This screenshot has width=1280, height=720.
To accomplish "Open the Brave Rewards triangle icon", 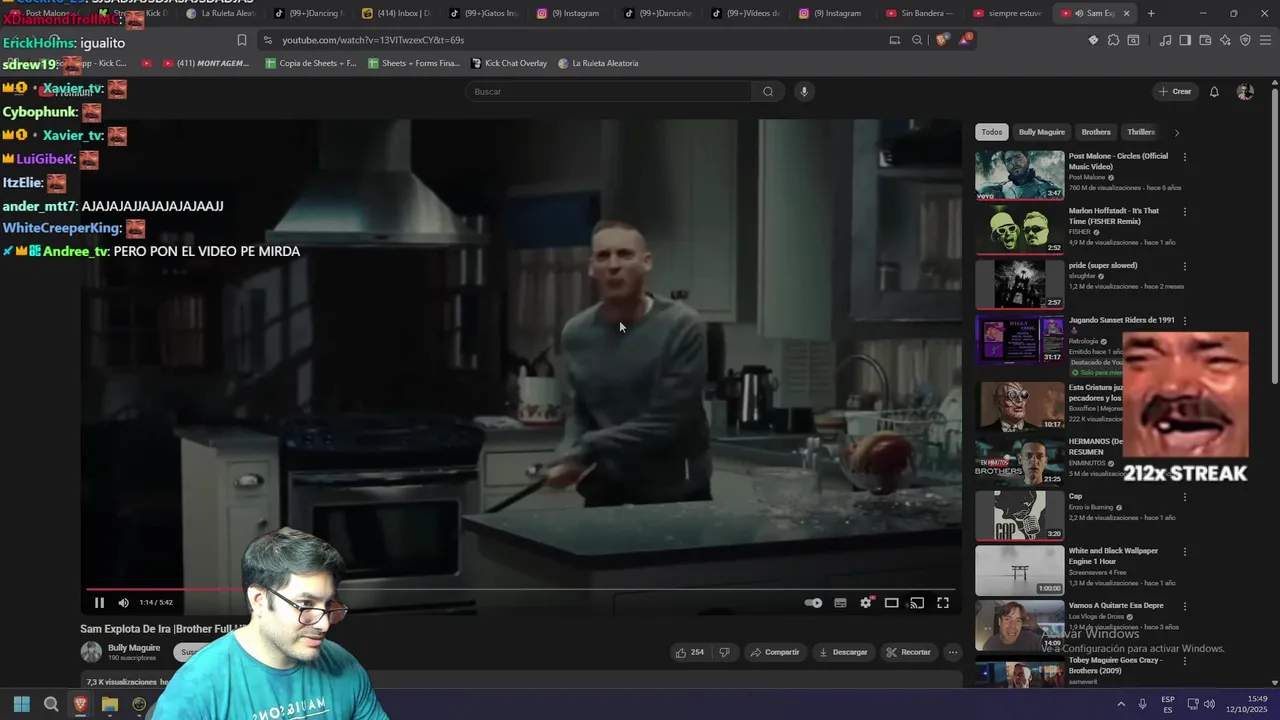I will [x=965, y=40].
